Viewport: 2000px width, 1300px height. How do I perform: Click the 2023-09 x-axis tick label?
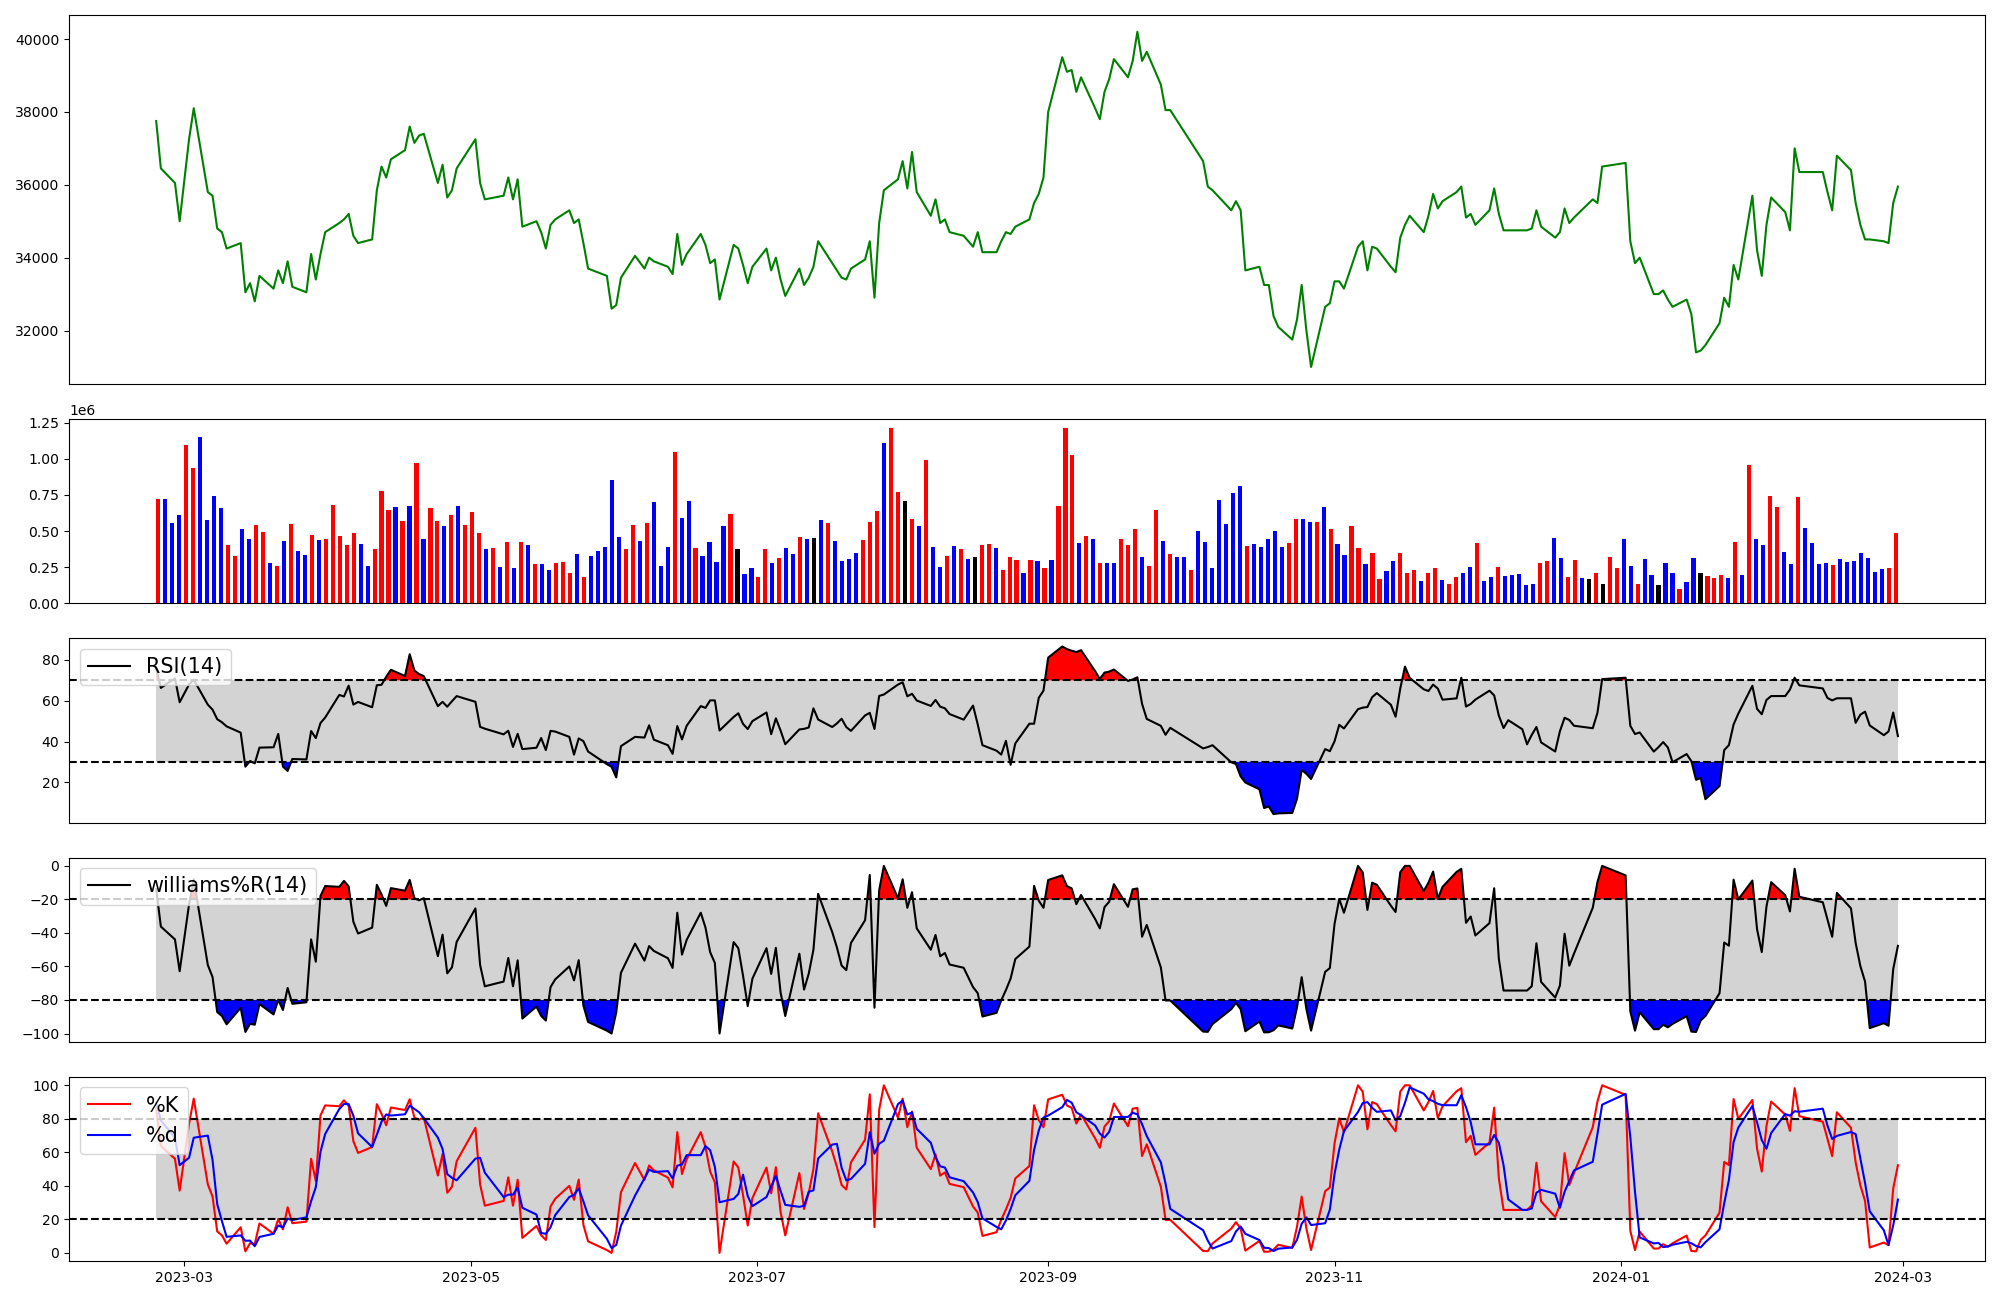(x=1048, y=1277)
